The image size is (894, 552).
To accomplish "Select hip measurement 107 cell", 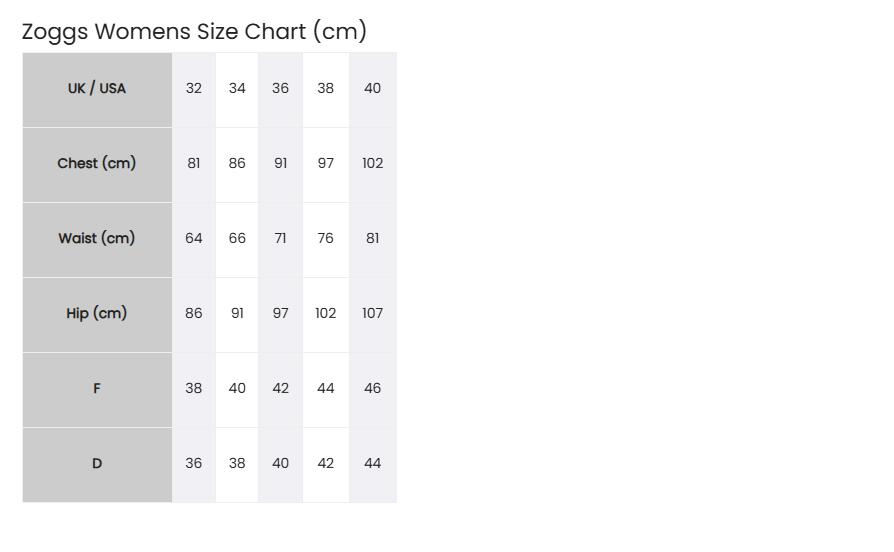I will point(373,315).
